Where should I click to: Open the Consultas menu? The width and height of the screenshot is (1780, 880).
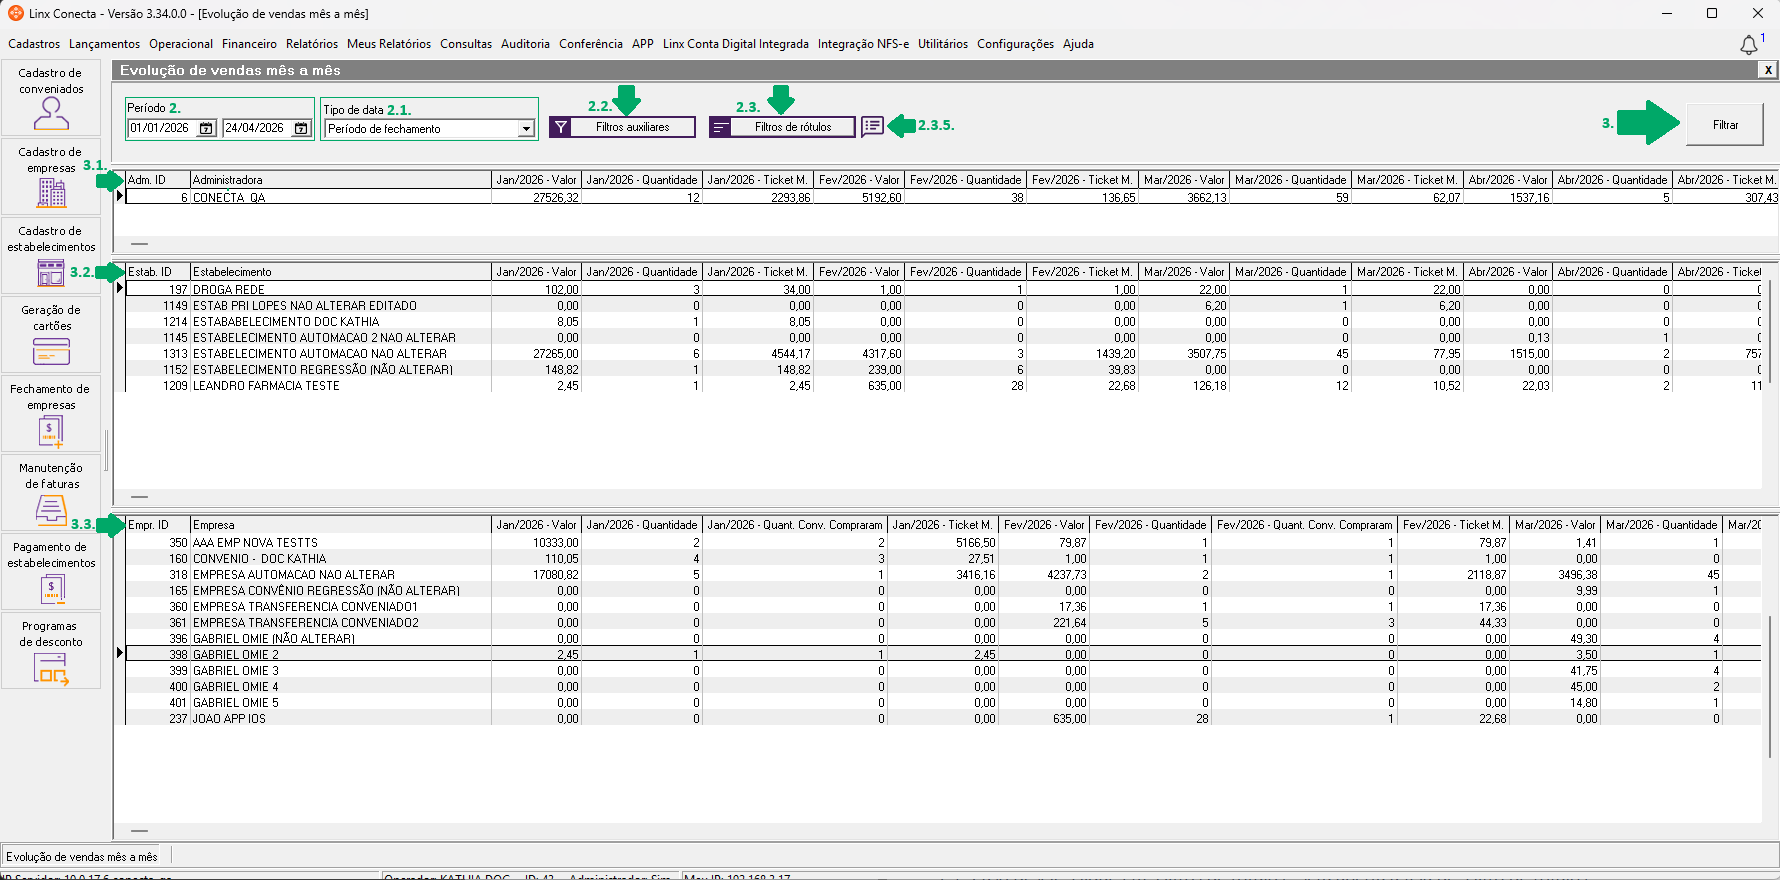[466, 44]
